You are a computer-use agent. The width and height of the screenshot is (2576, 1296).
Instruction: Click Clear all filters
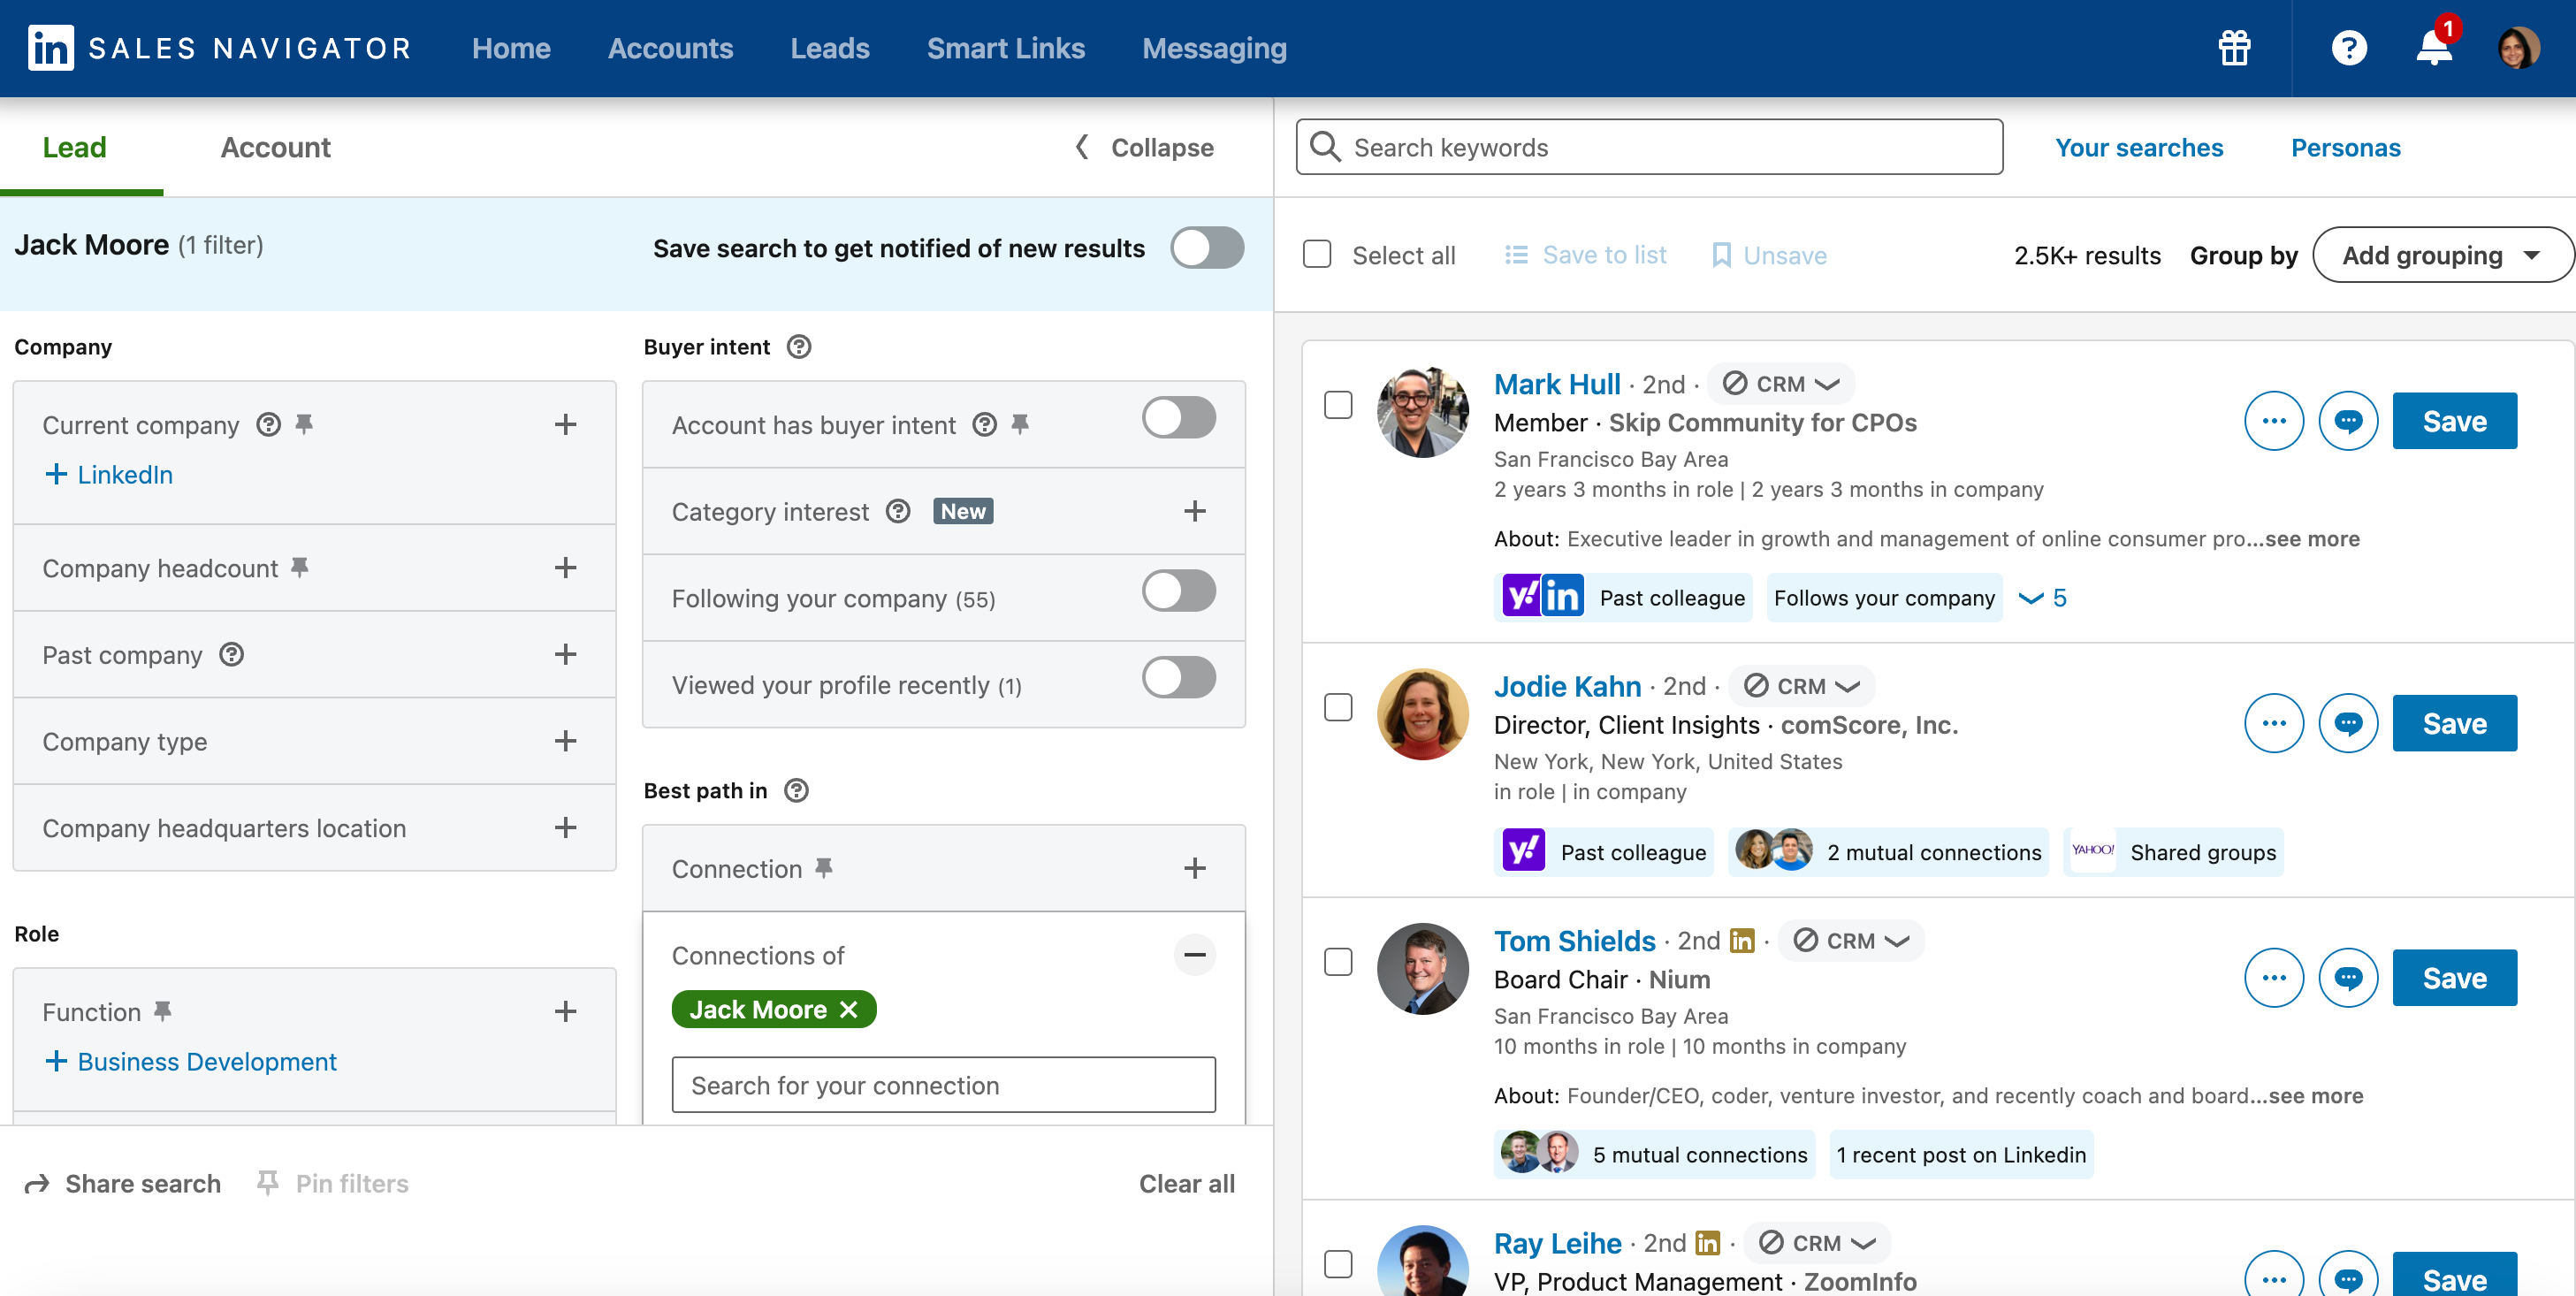pos(1187,1183)
